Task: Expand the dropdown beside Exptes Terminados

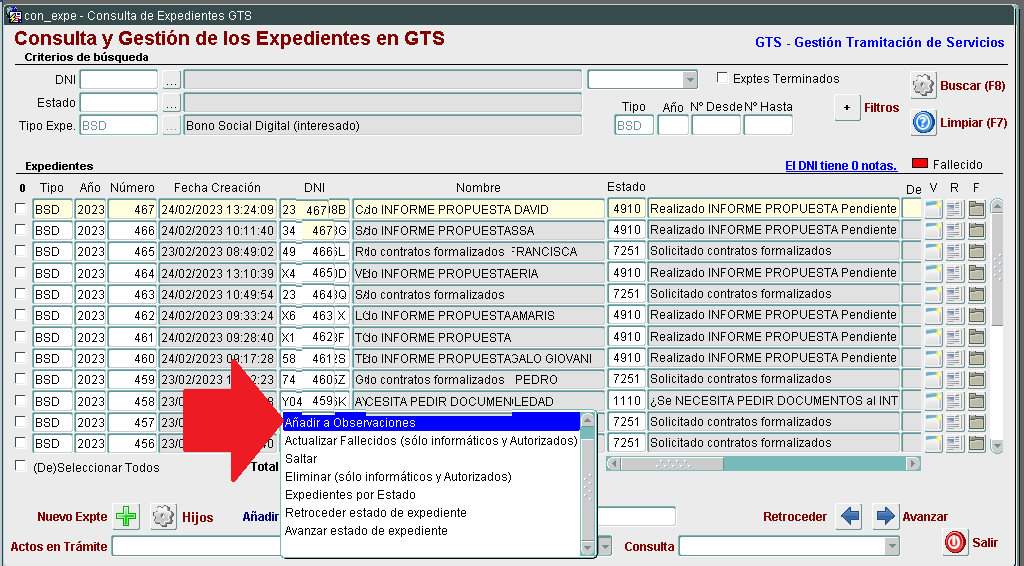Action: coord(689,80)
